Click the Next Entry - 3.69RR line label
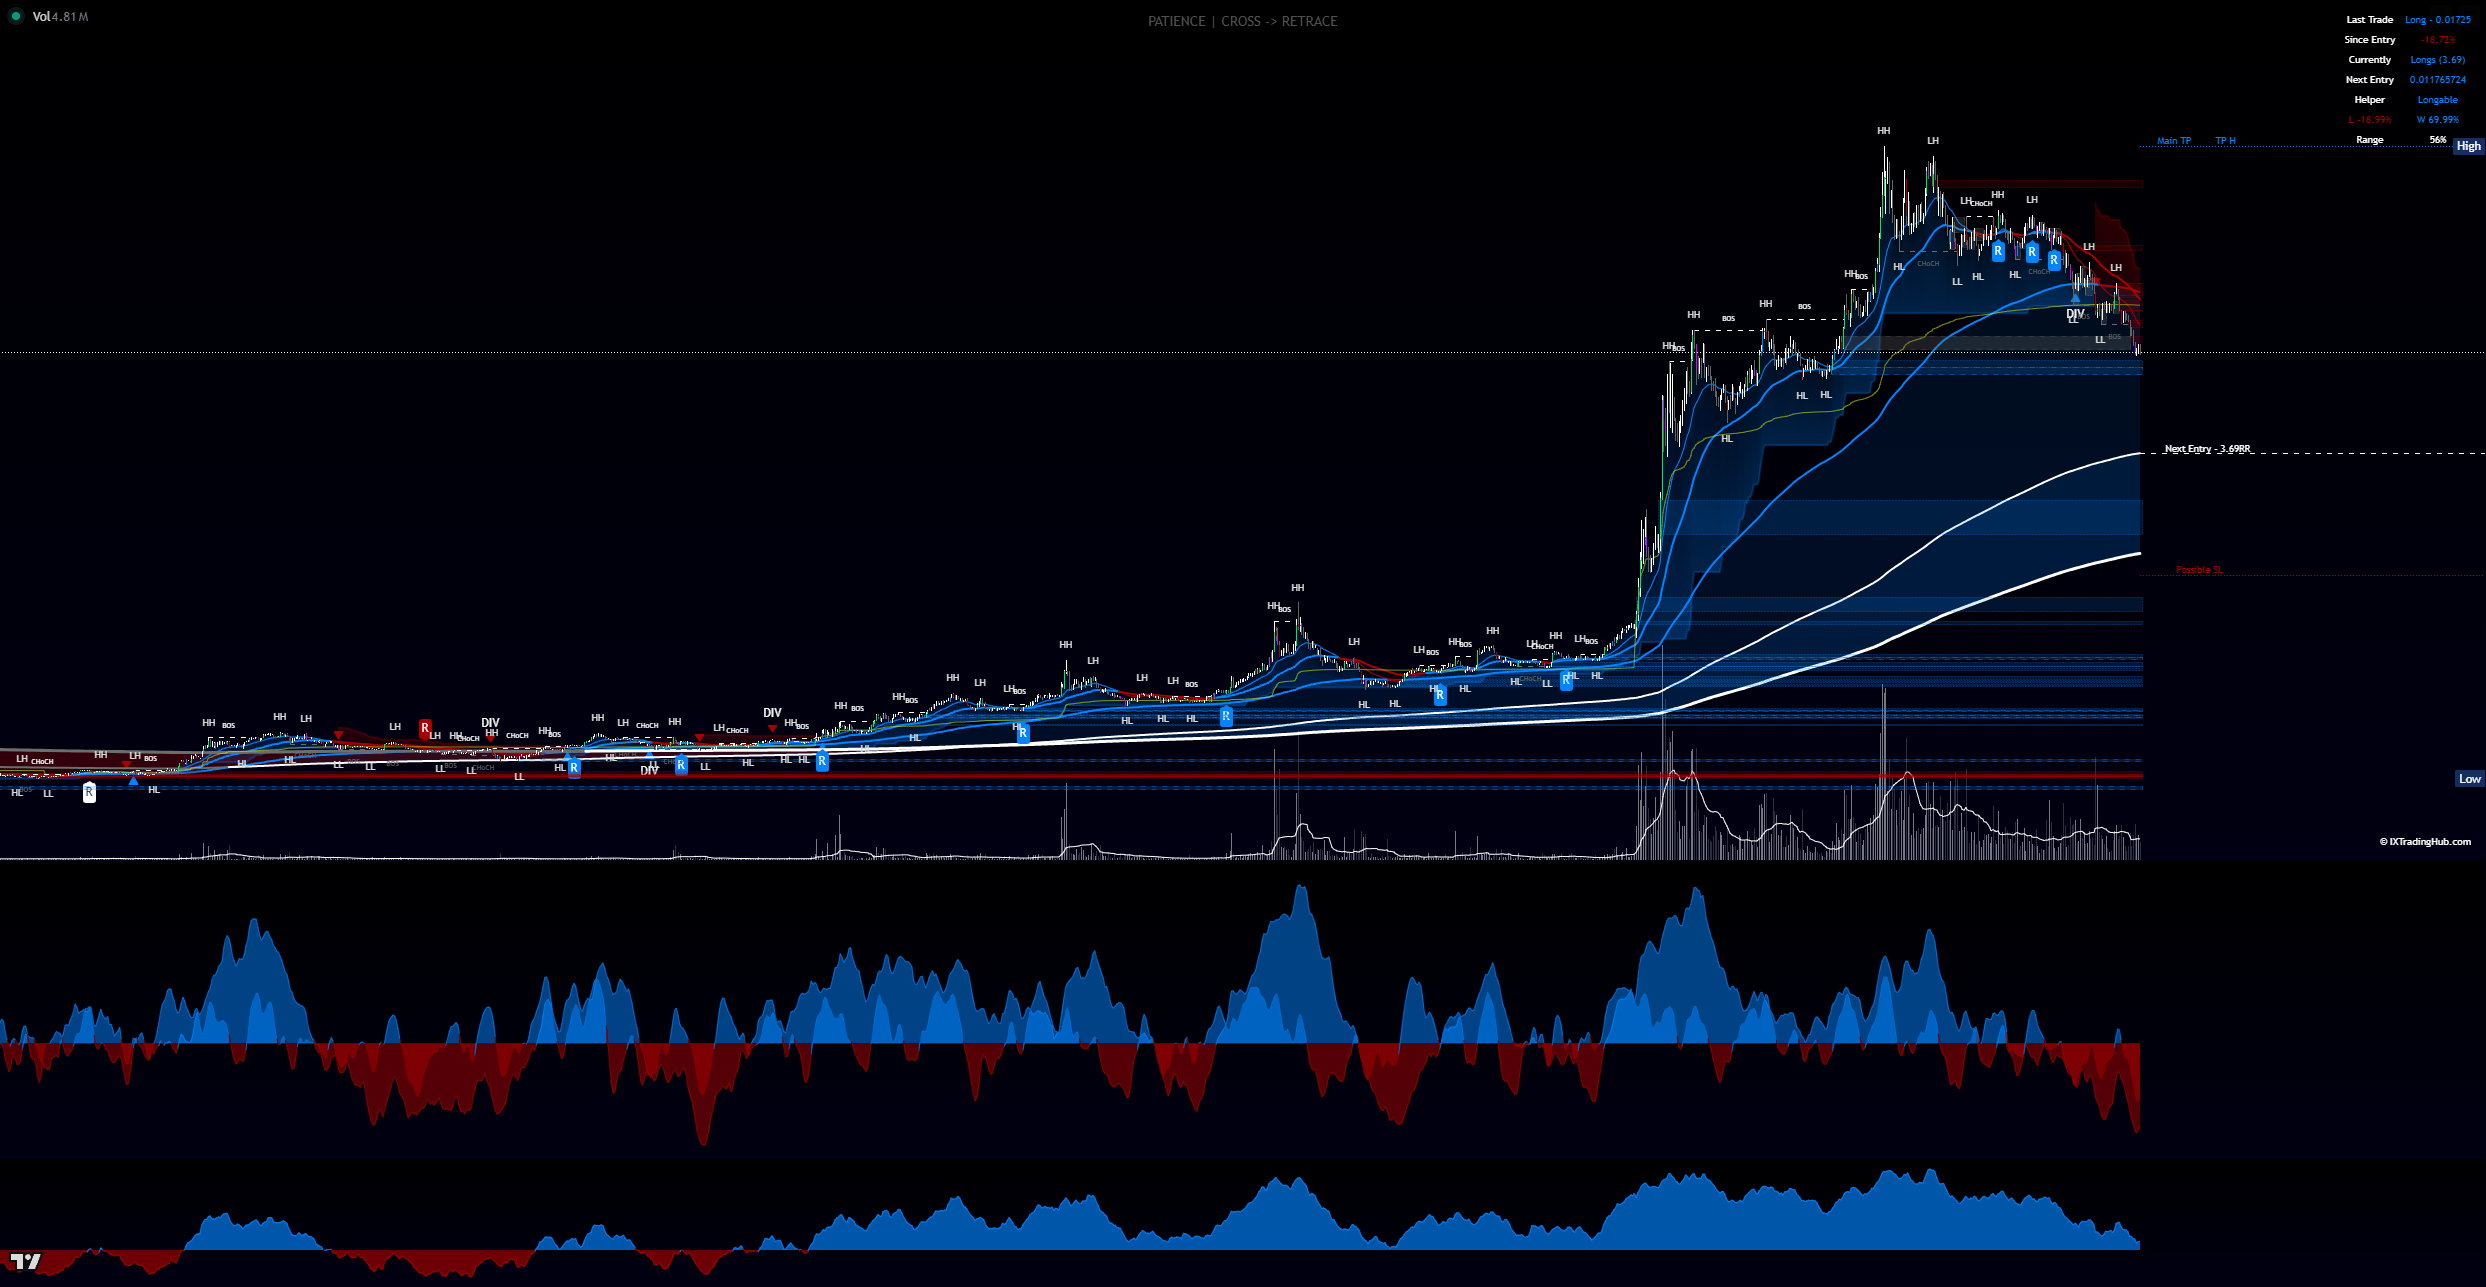2486x1287 pixels. (2207, 449)
